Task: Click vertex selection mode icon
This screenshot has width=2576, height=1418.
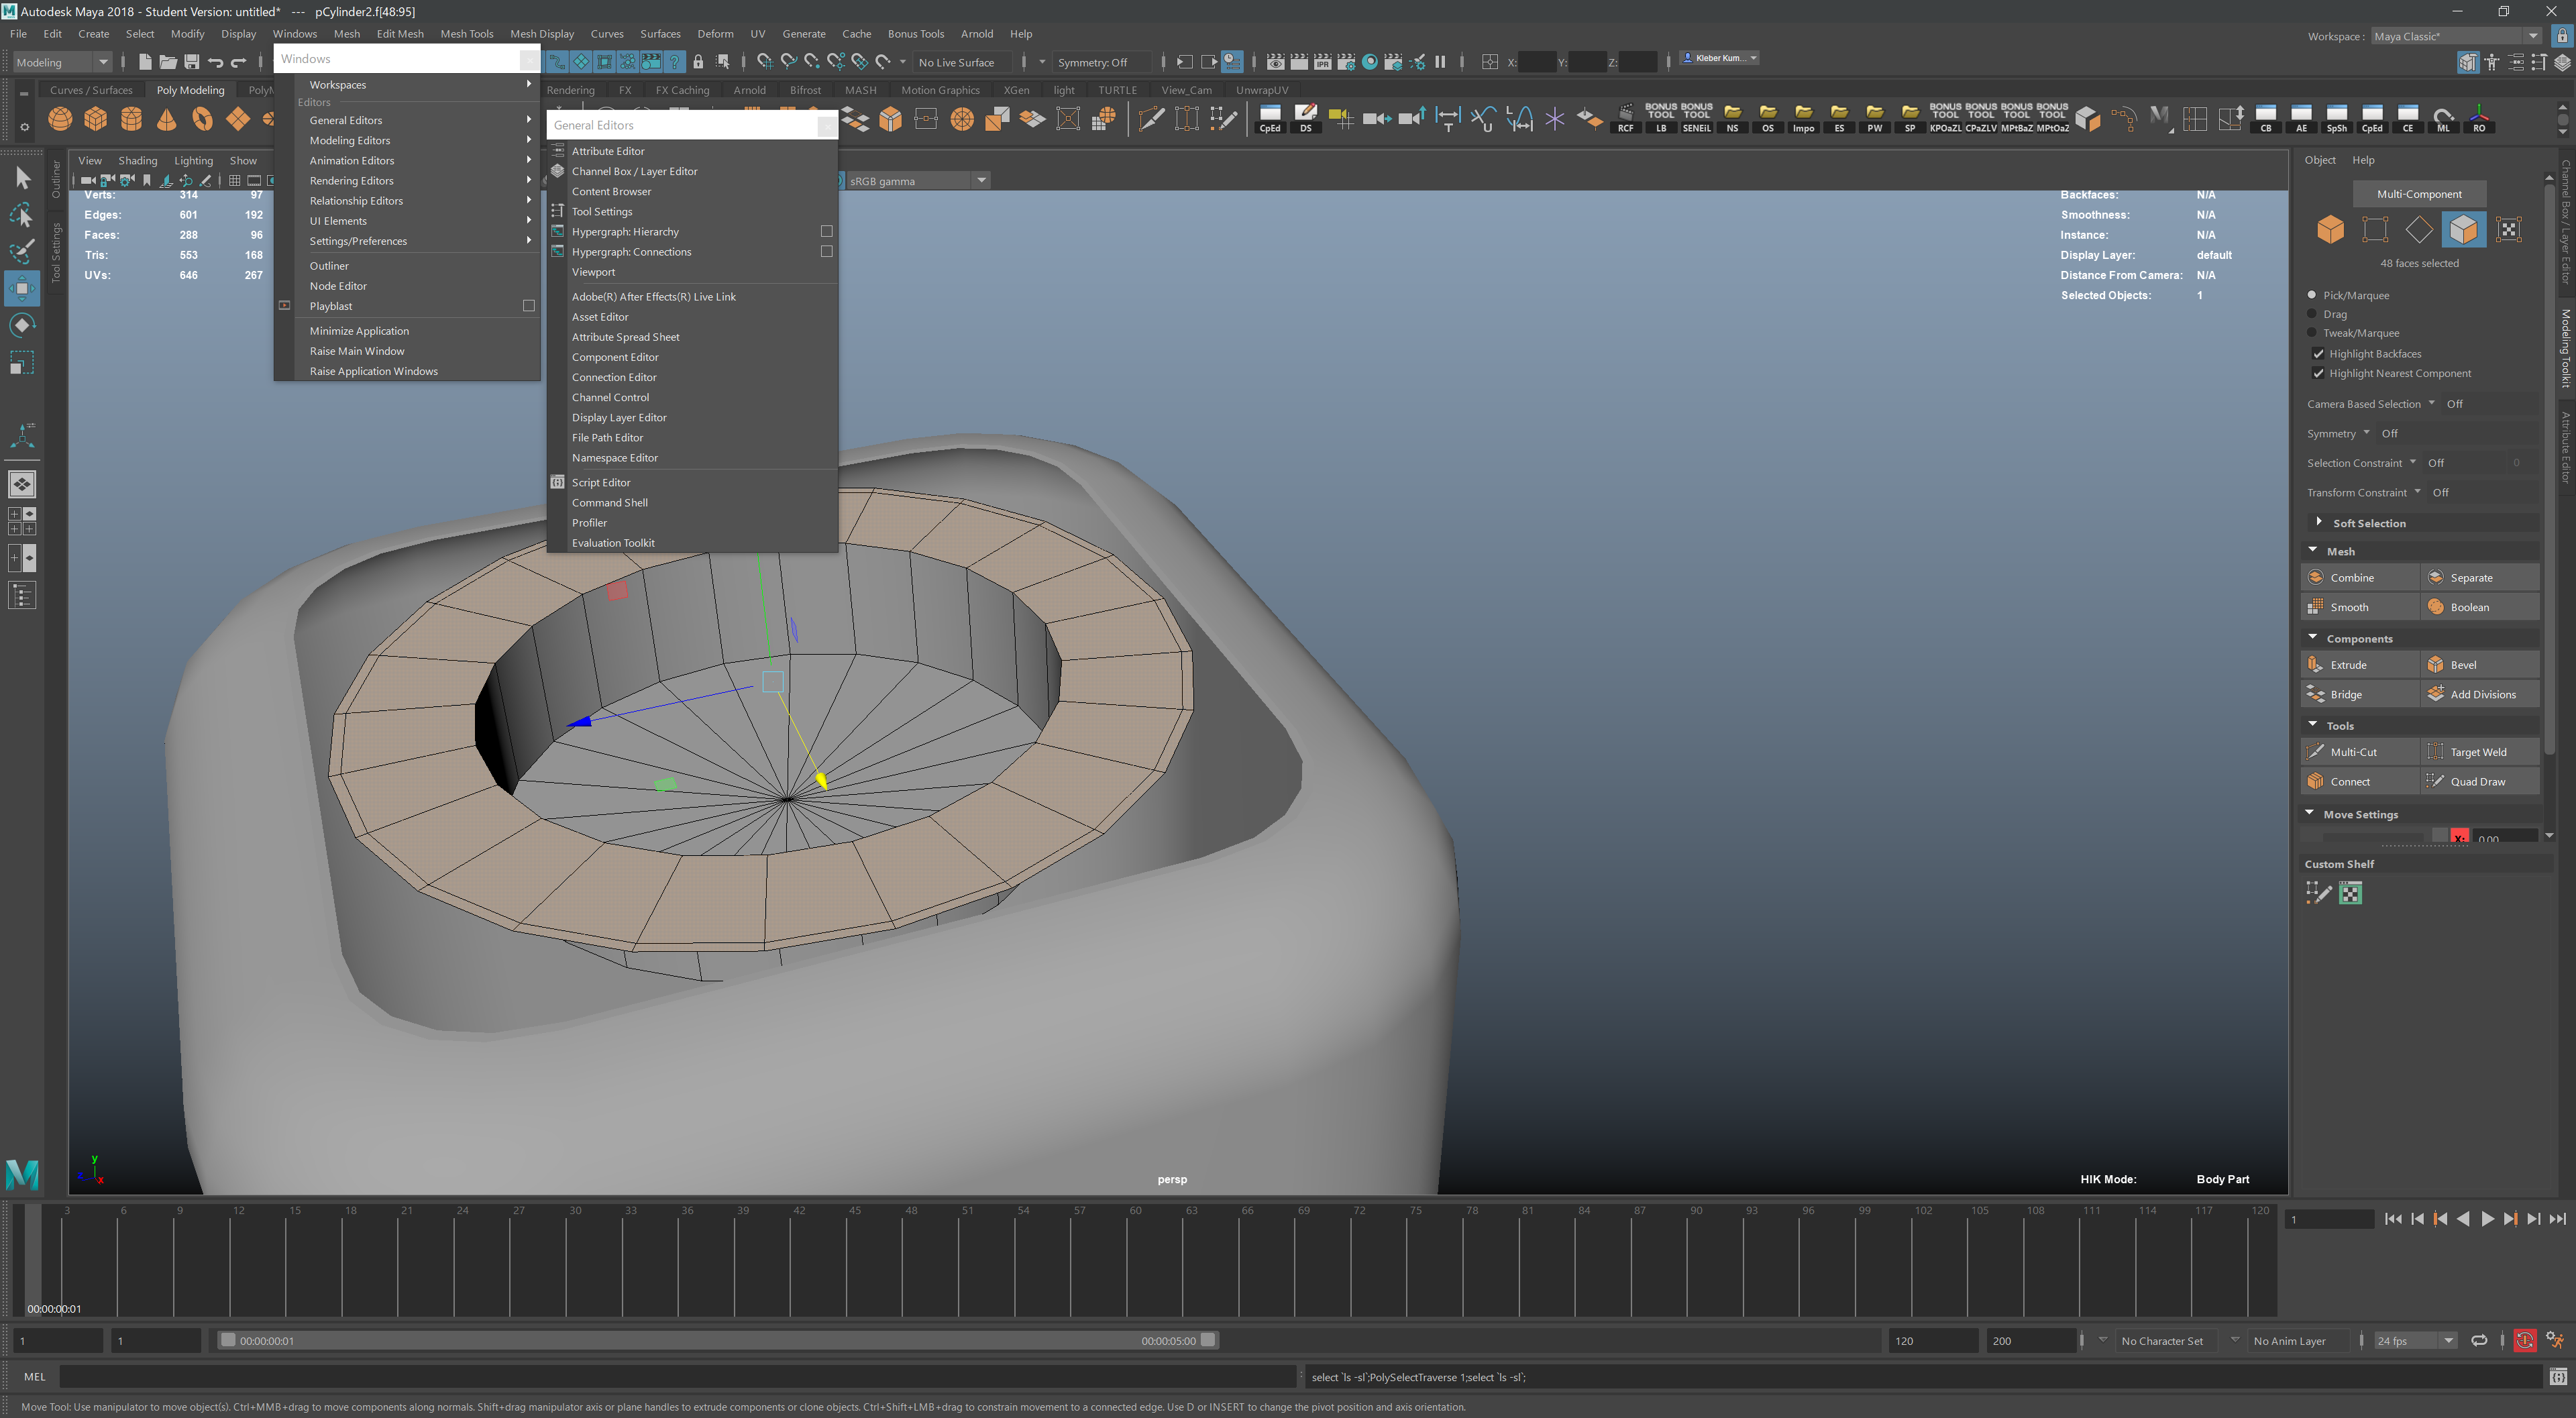Action: pos(2375,230)
